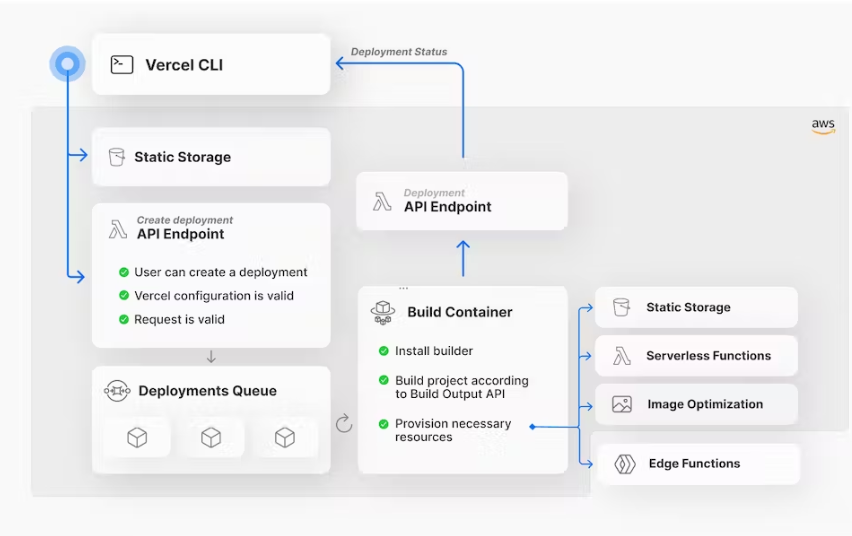Click the Build Container icon

tap(383, 312)
